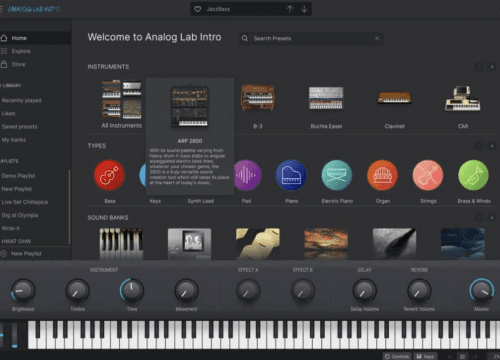Viewport: 500px width, 360px height.
Task: Show Recently played presets
Action: tap(21, 100)
